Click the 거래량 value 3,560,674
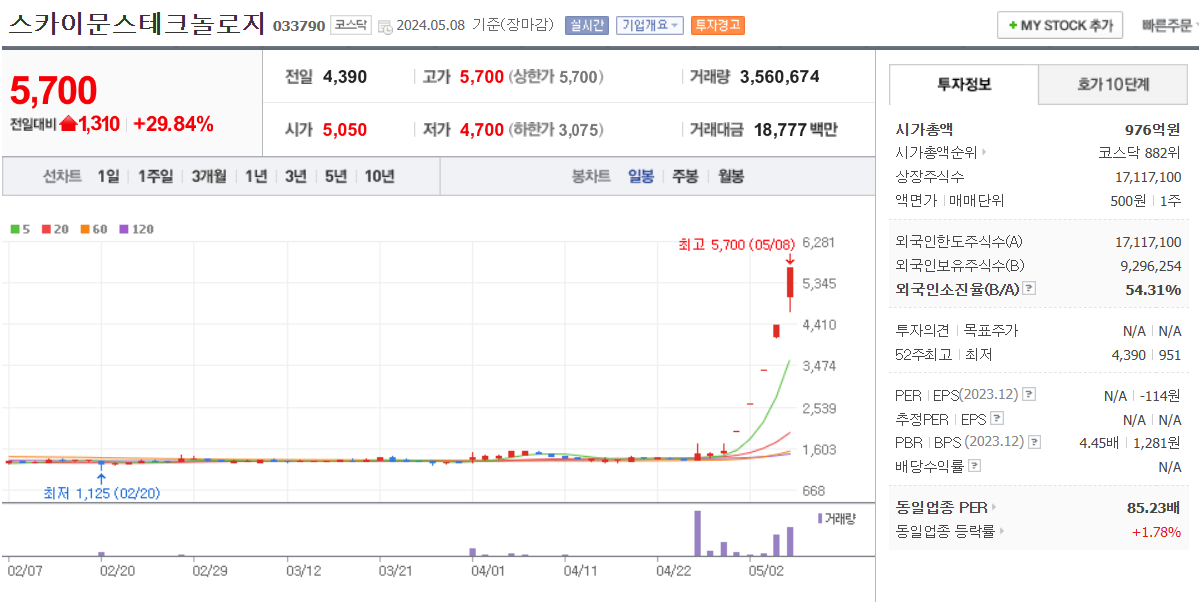The height and width of the screenshot is (602, 1199). pyautogui.click(x=779, y=76)
